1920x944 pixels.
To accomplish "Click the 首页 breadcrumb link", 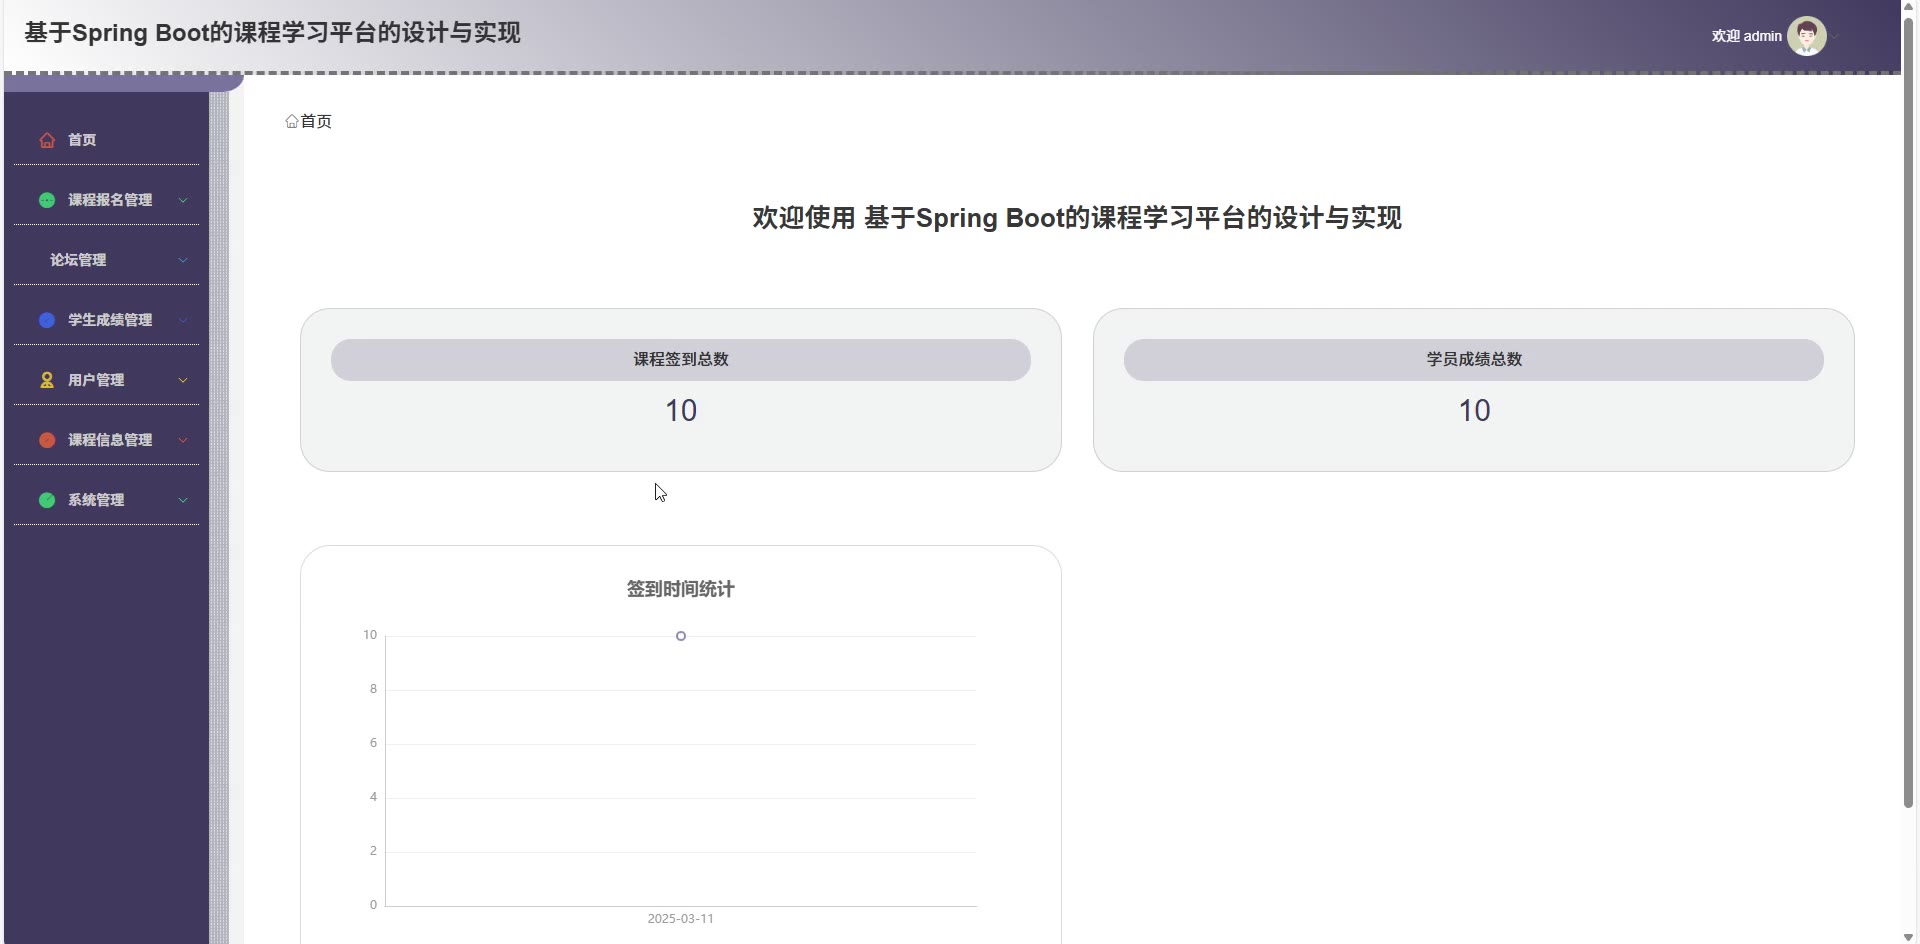I will click(x=316, y=121).
